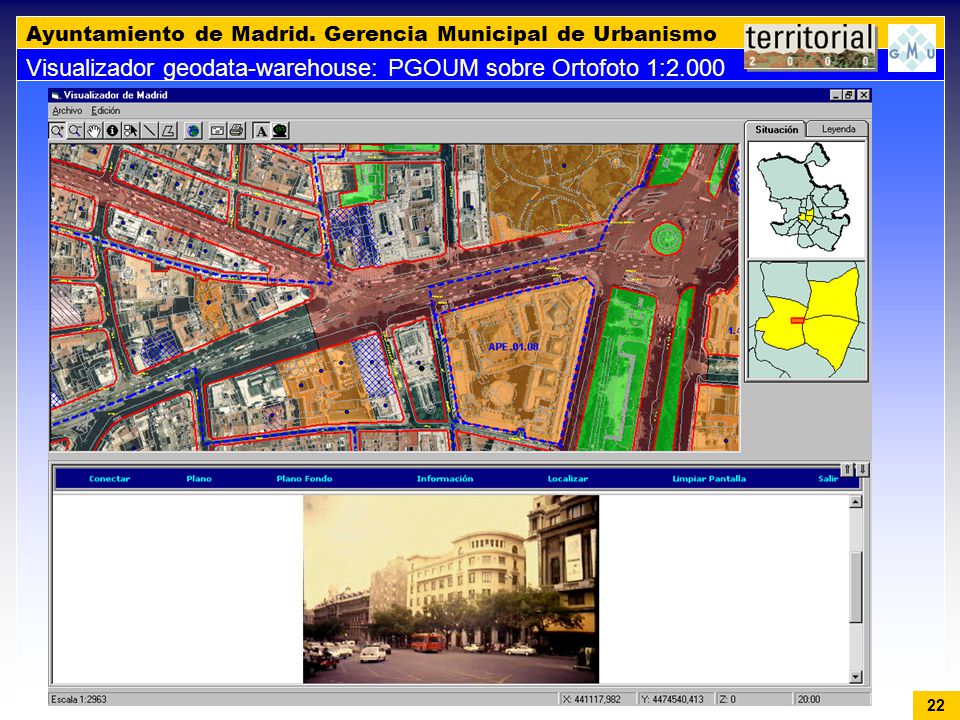Viewport: 960px width, 720px height.
Task: Select the zoom in magnifier tool
Action: 57,130
